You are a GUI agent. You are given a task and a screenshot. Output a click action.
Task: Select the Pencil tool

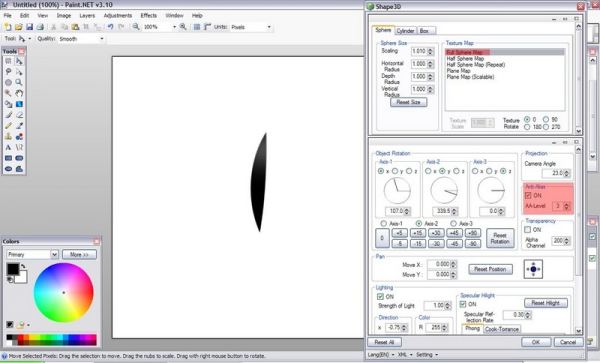8,125
